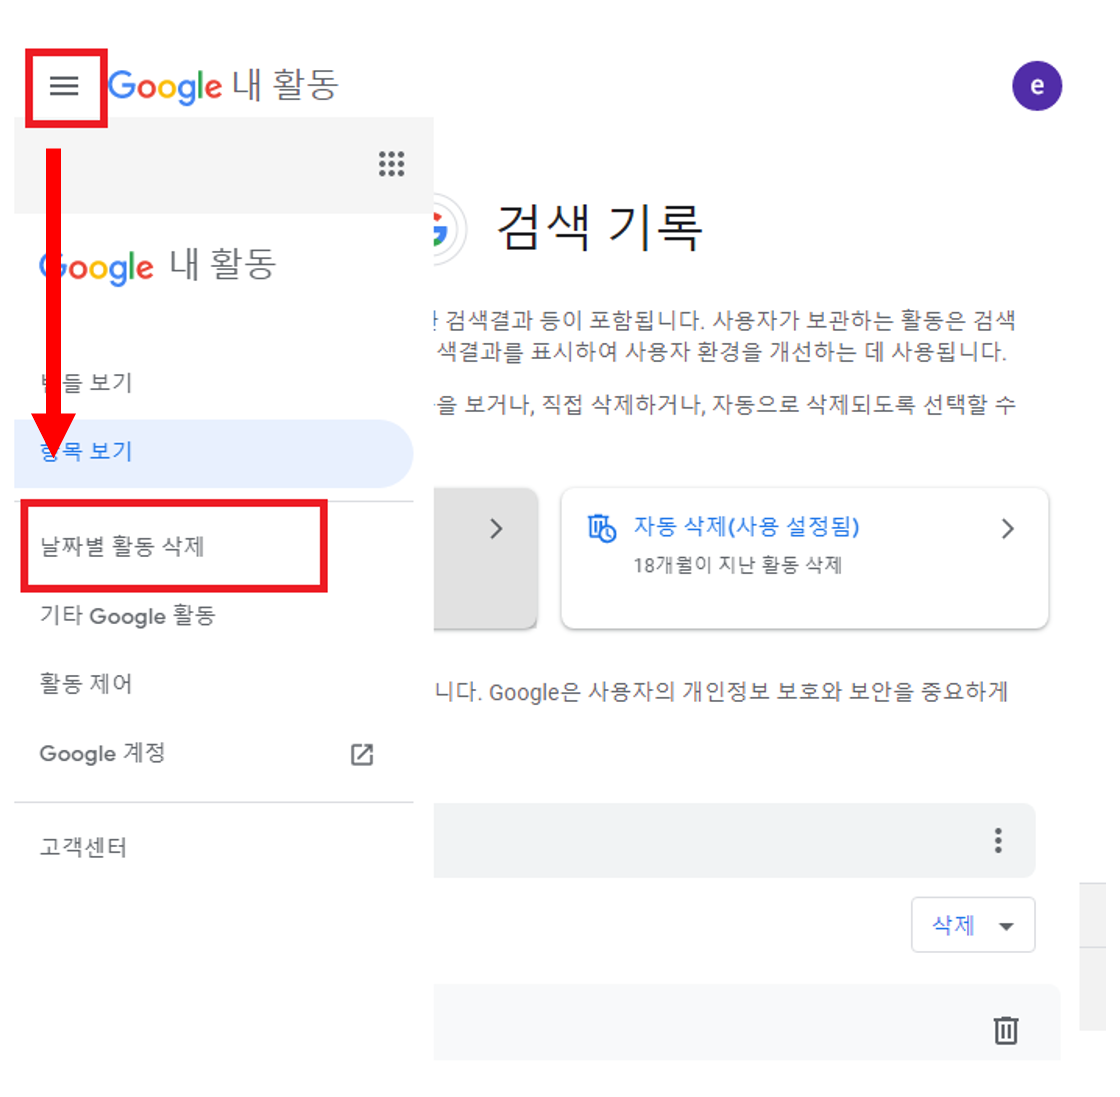Viewport: 1120px width, 1097px height.
Task: Select 항목 보기 in the side menu
Action: pyautogui.click(x=214, y=453)
